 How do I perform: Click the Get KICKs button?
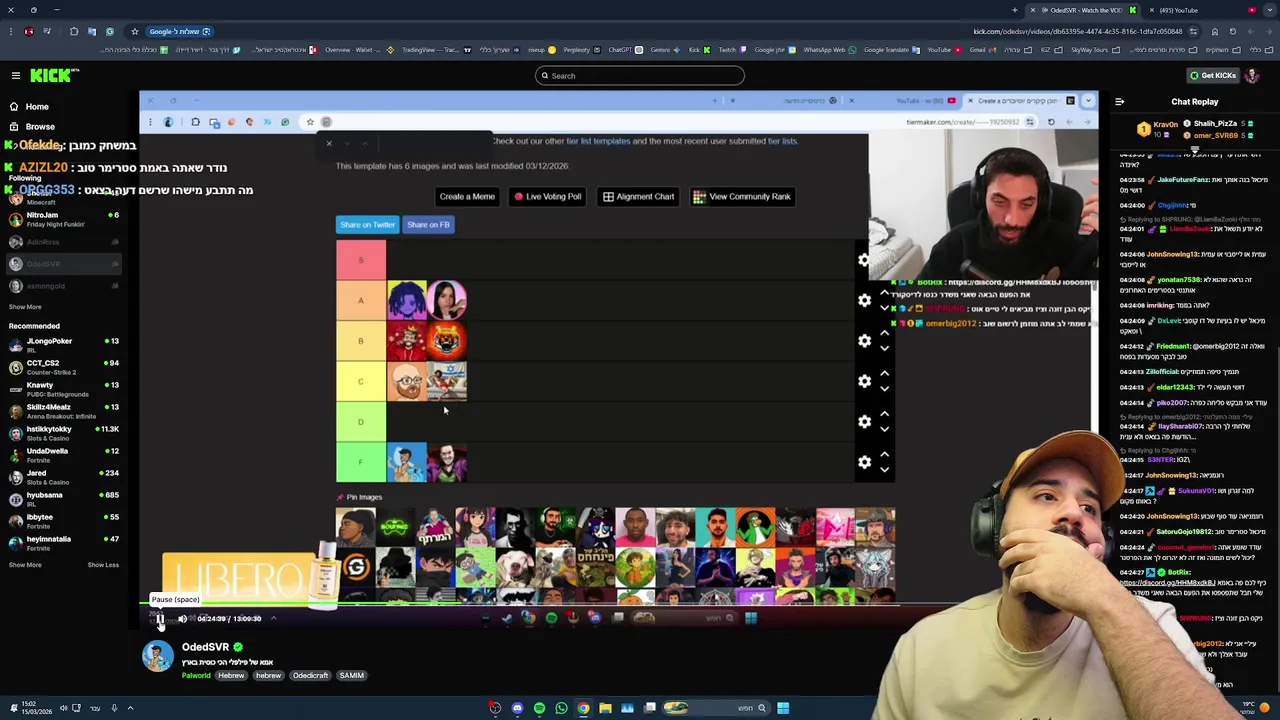coord(1212,76)
